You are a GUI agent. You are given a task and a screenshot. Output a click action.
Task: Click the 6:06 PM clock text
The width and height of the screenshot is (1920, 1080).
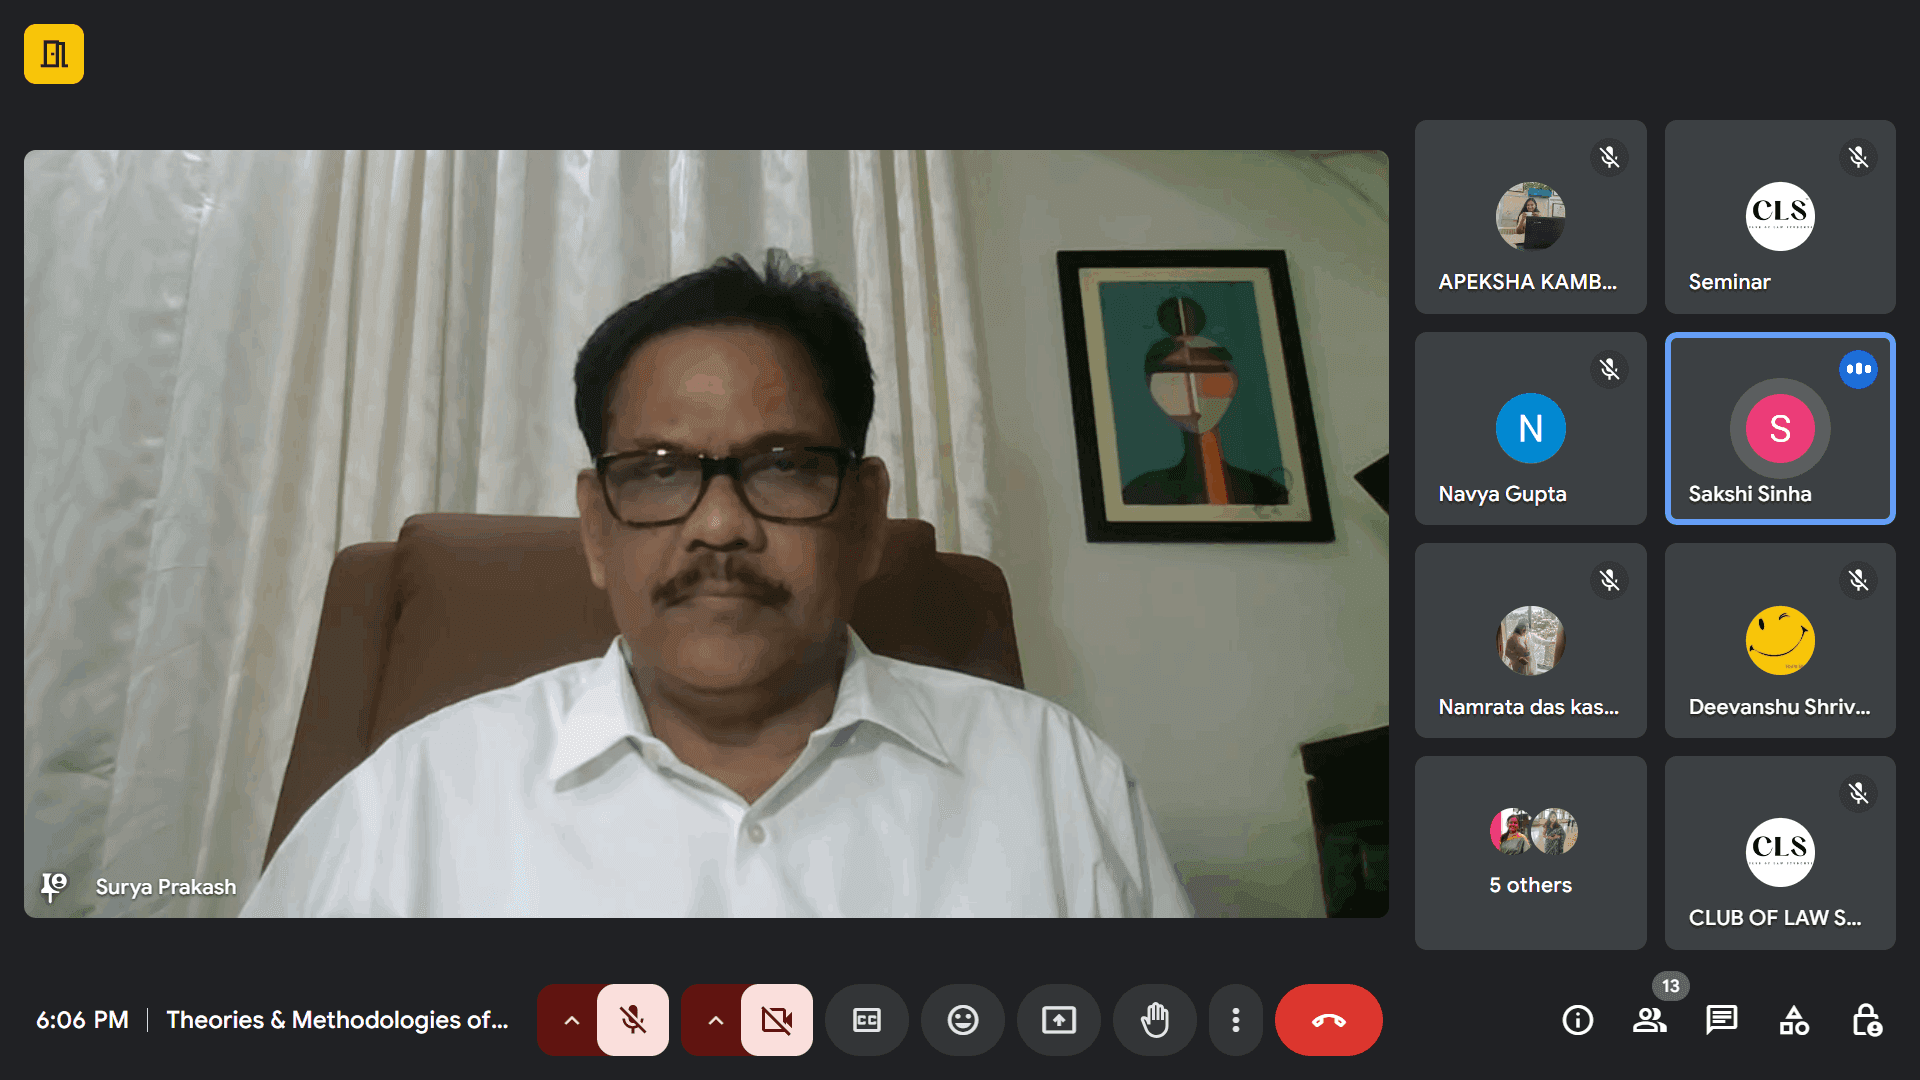tap(82, 1020)
